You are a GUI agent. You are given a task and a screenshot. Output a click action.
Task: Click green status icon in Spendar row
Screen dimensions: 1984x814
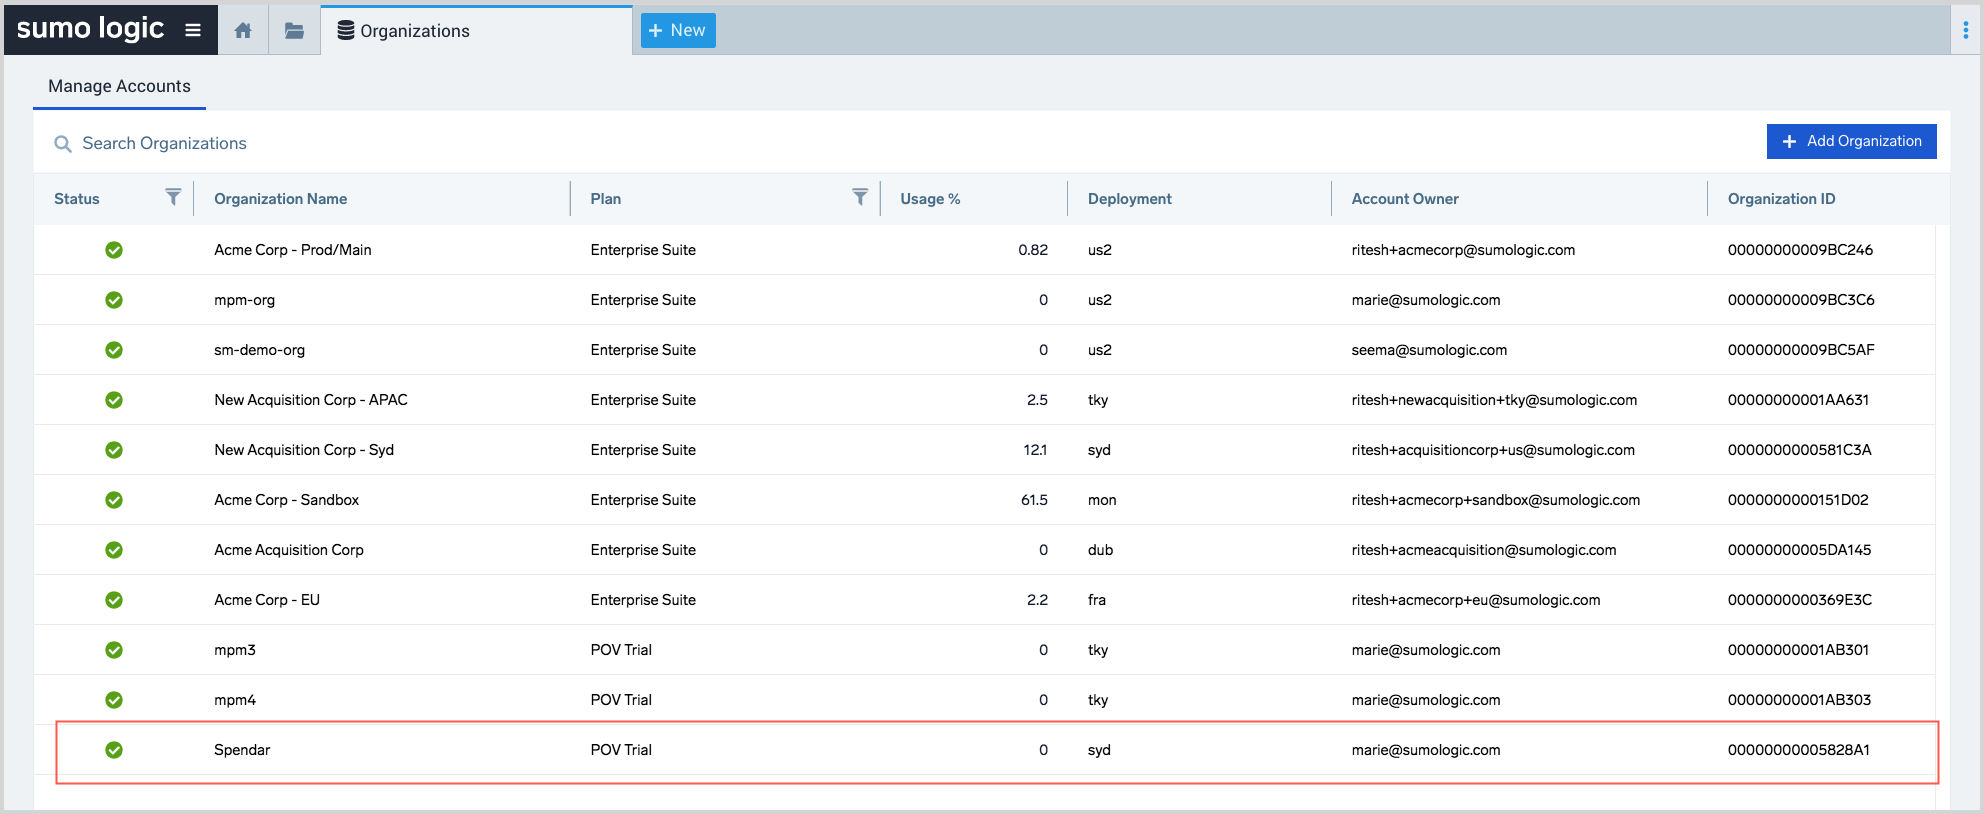114,750
